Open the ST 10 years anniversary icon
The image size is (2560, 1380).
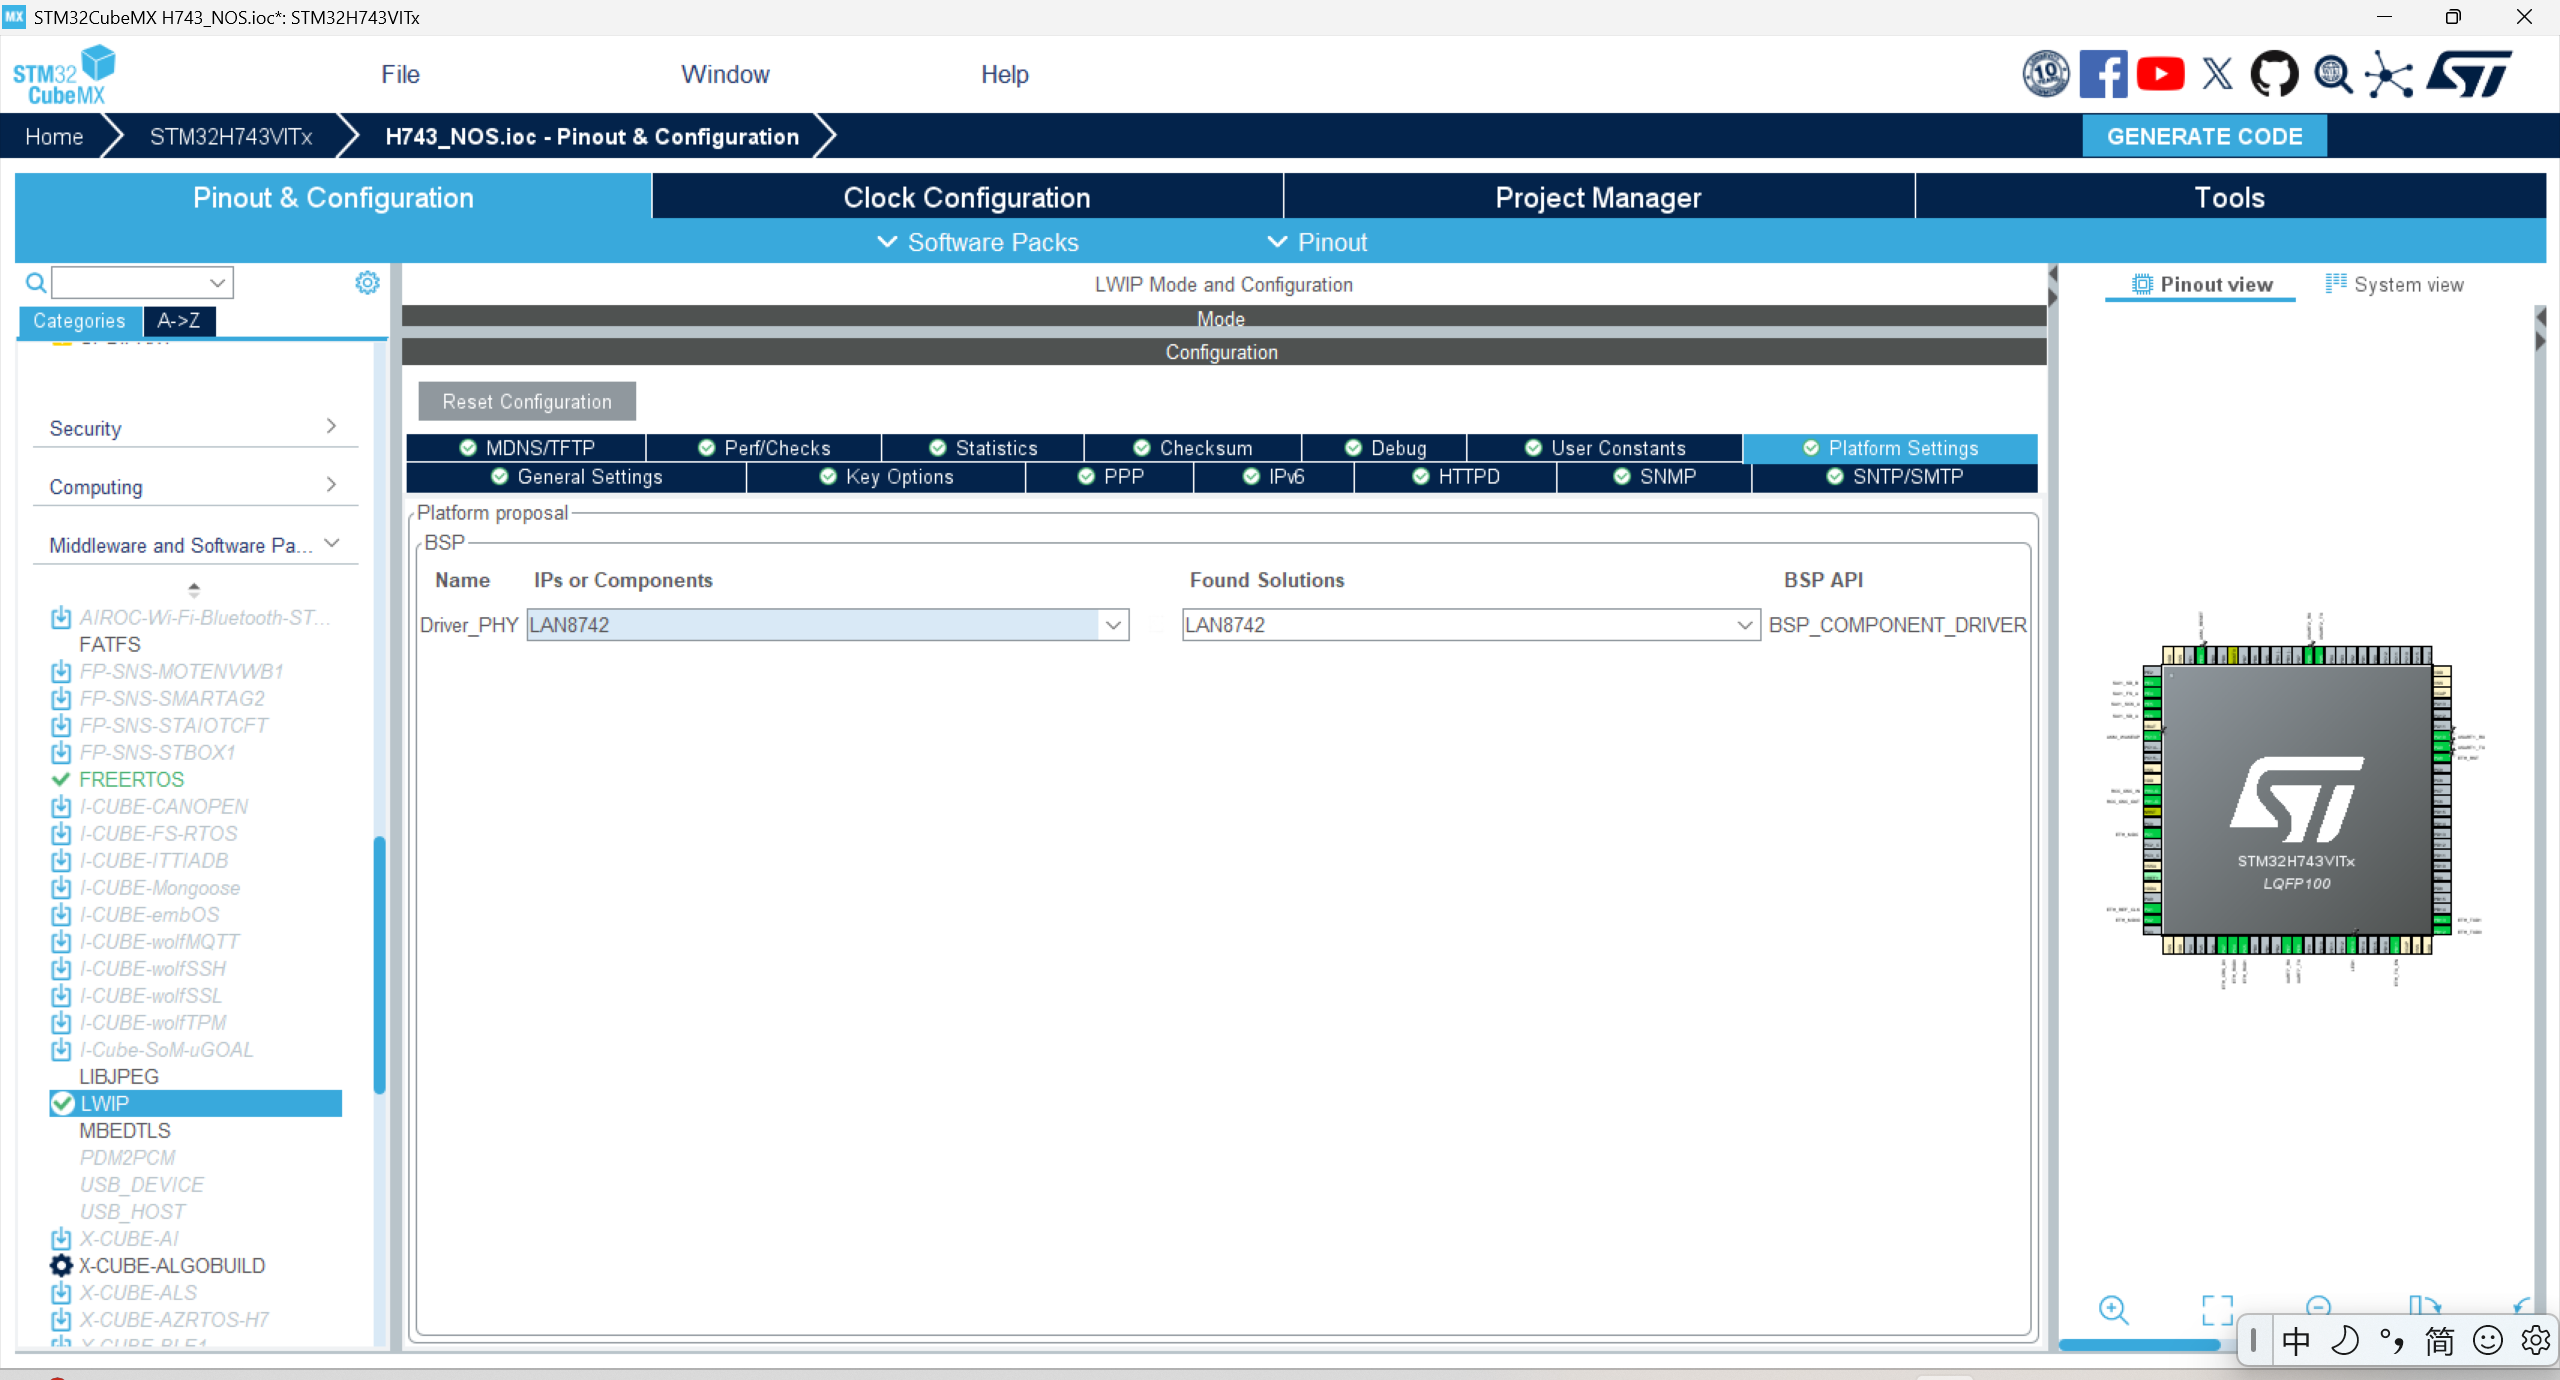(2046, 74)
